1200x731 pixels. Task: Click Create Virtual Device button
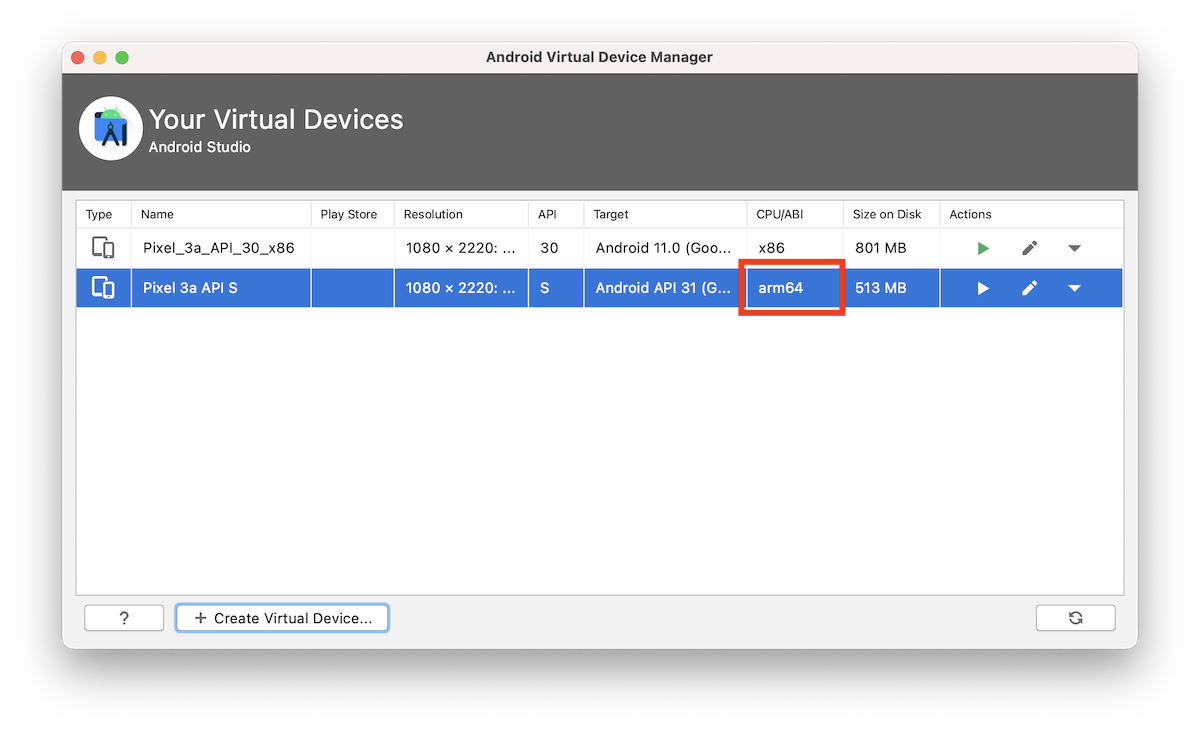[x=282, y=618]
